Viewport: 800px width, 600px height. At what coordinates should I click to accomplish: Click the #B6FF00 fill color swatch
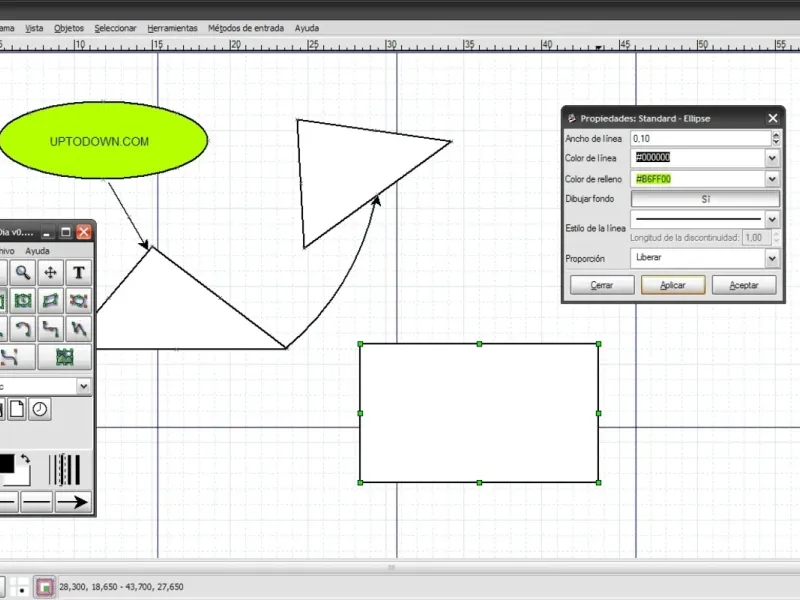click(653, 179)
